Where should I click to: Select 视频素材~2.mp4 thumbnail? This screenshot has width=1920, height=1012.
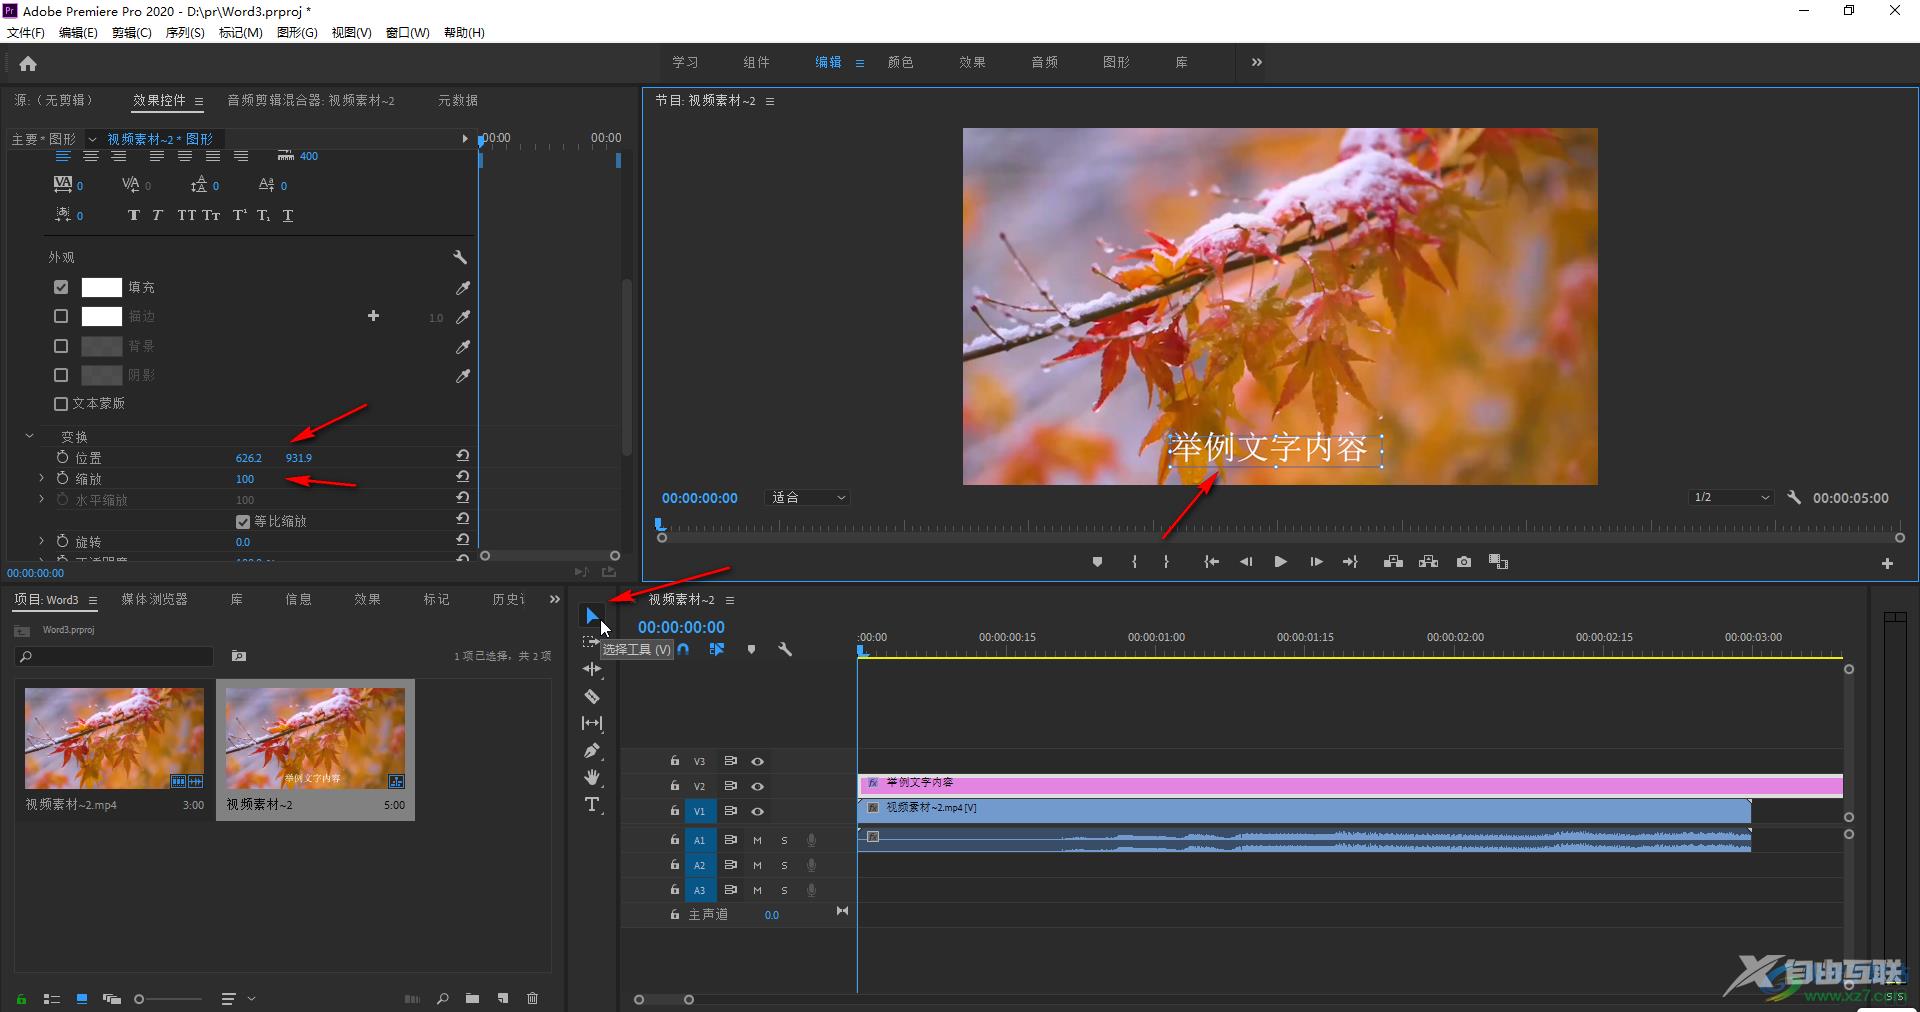coord(114,739)
